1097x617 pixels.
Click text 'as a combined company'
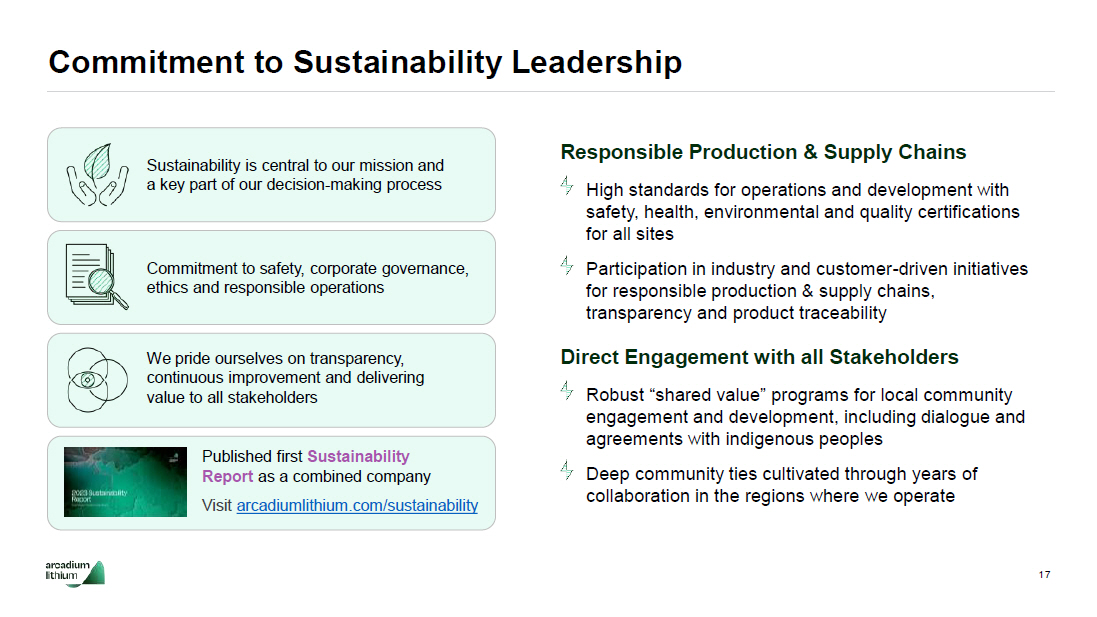[x=344, y=476]
